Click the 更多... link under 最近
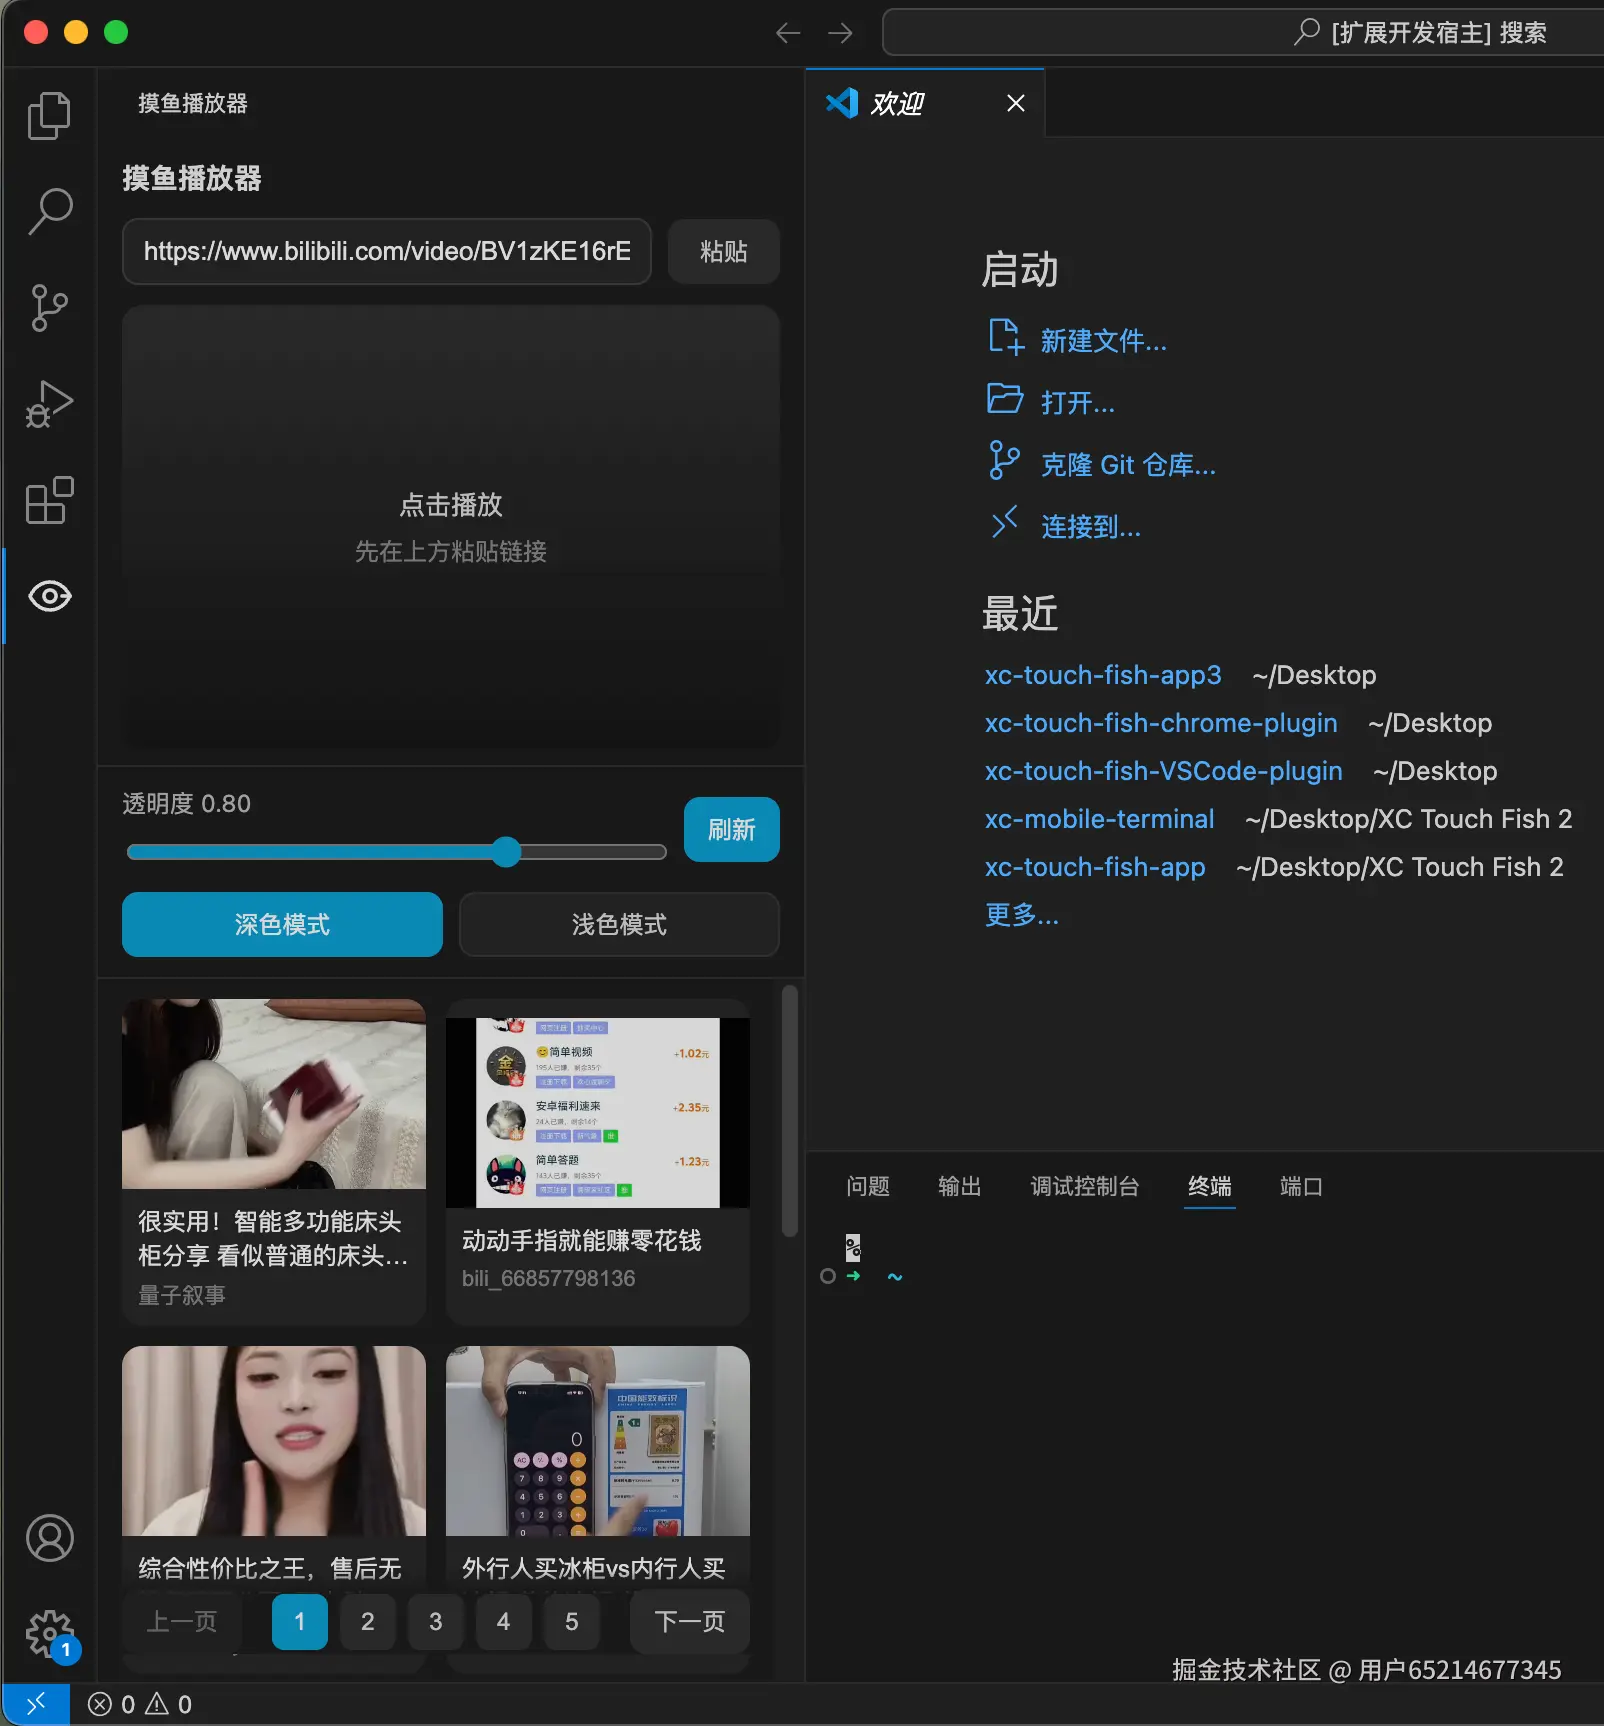Screen dimensions: 1604x1726 tap(1022, 915)
